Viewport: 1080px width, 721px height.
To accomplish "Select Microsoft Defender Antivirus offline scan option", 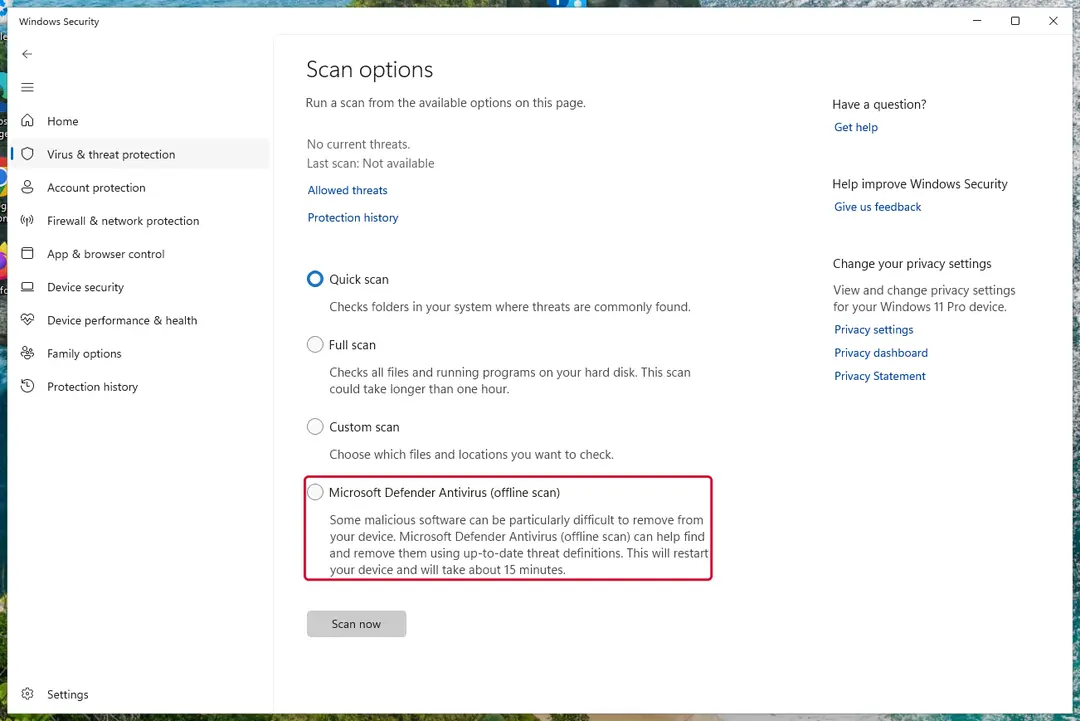I will 315,492.
